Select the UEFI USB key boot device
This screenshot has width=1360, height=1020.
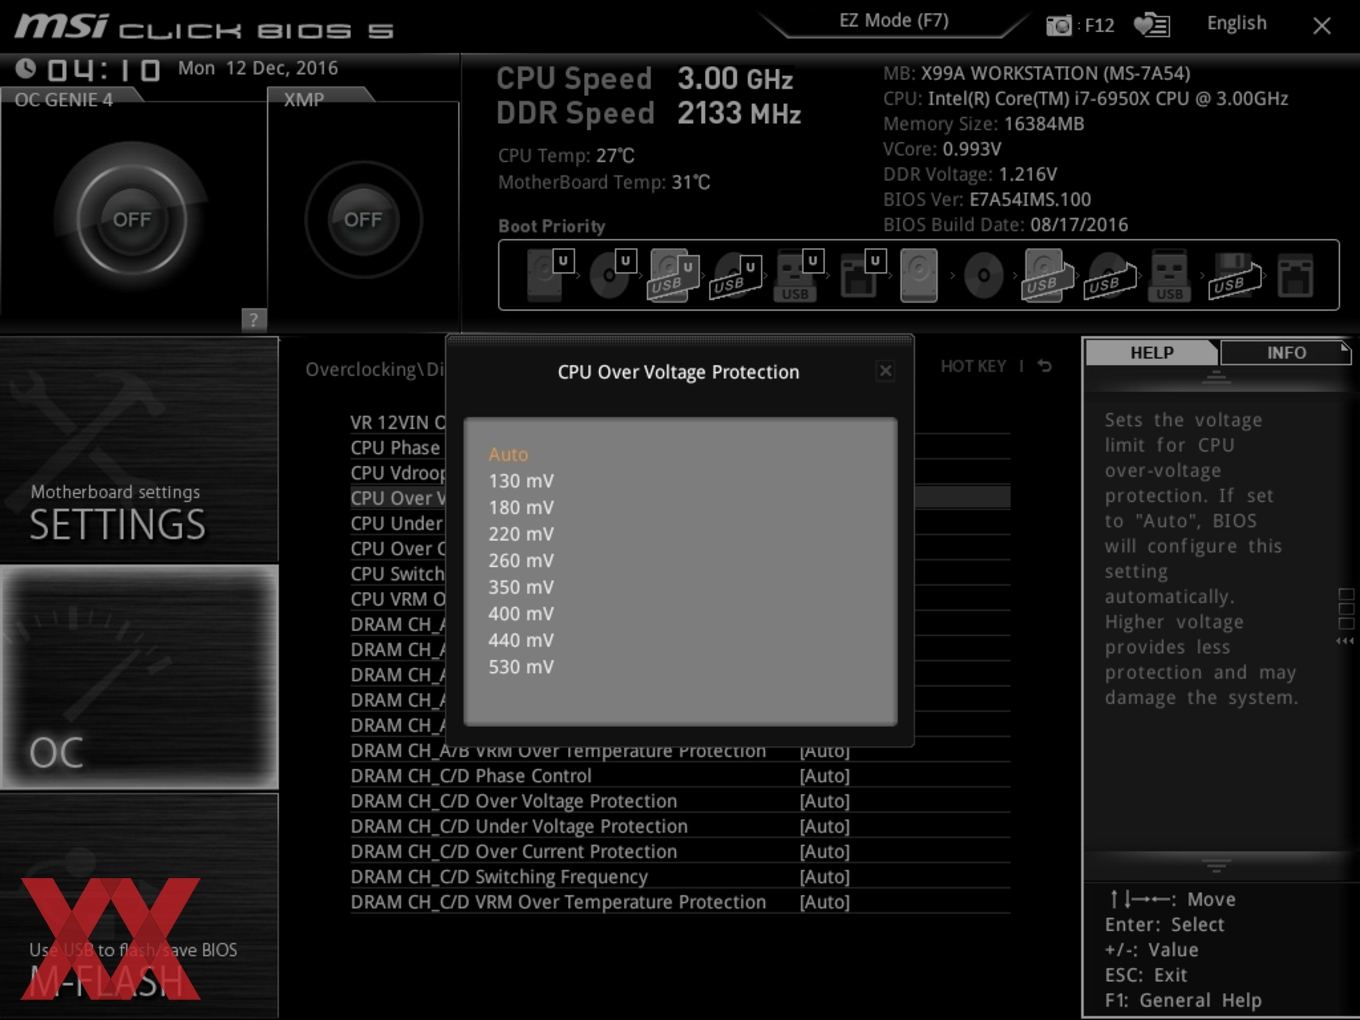[797, 275]
